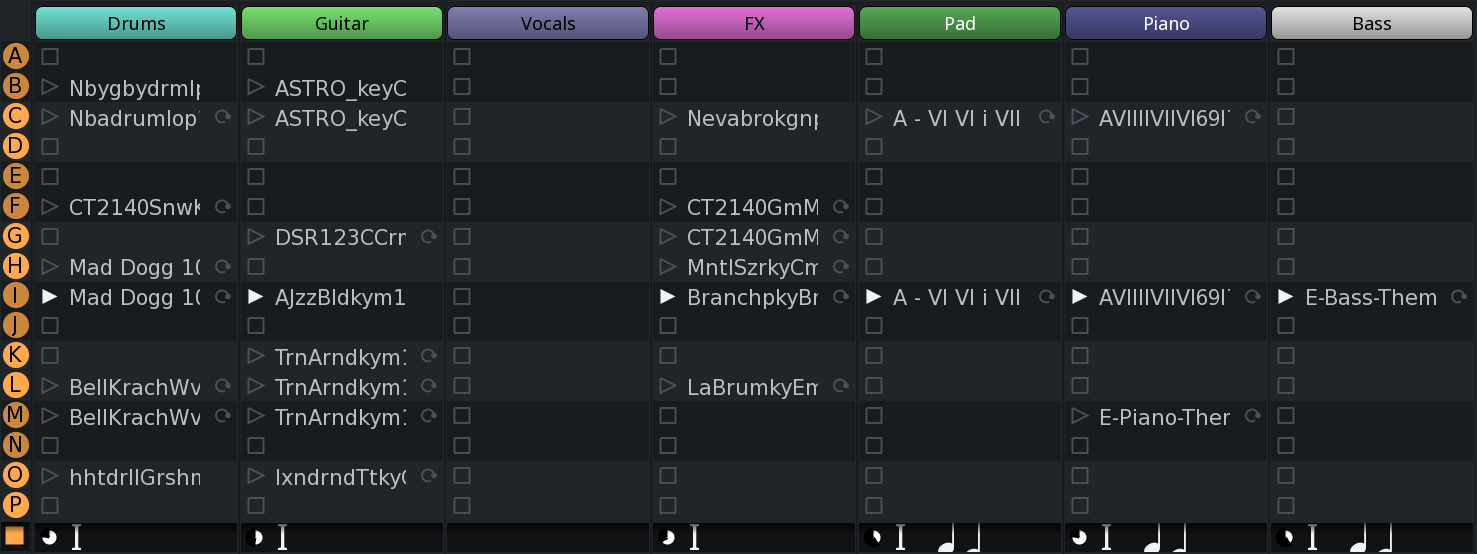
Task: Select the Vocals track header
Action: tap(548, 23)
